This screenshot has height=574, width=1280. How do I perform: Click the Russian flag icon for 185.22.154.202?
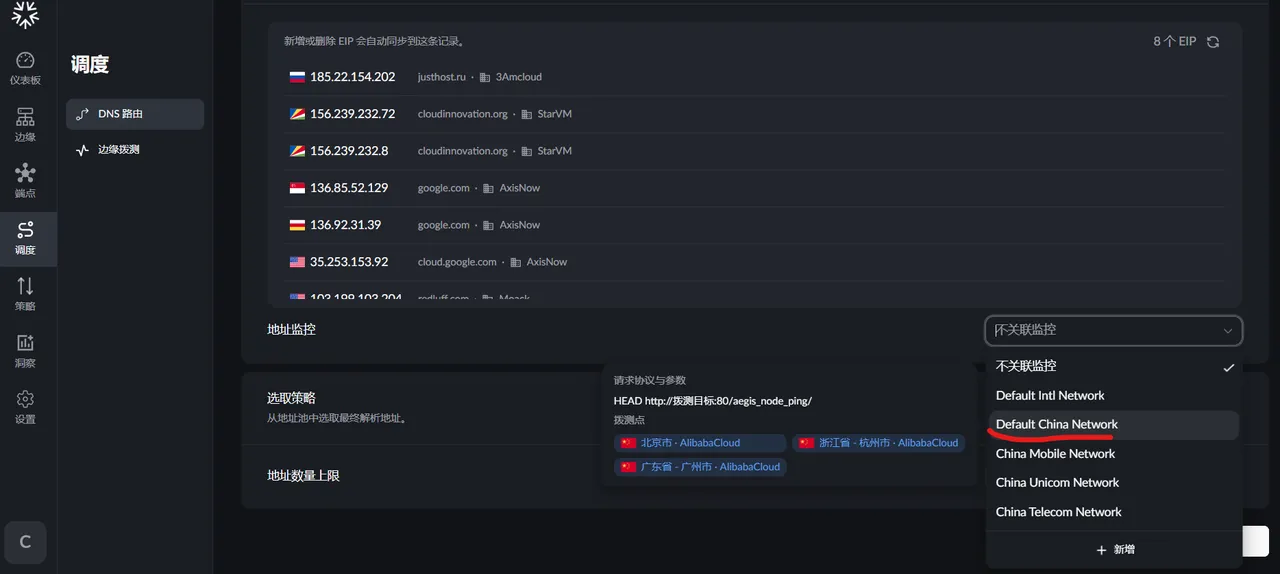coord(297,77)
